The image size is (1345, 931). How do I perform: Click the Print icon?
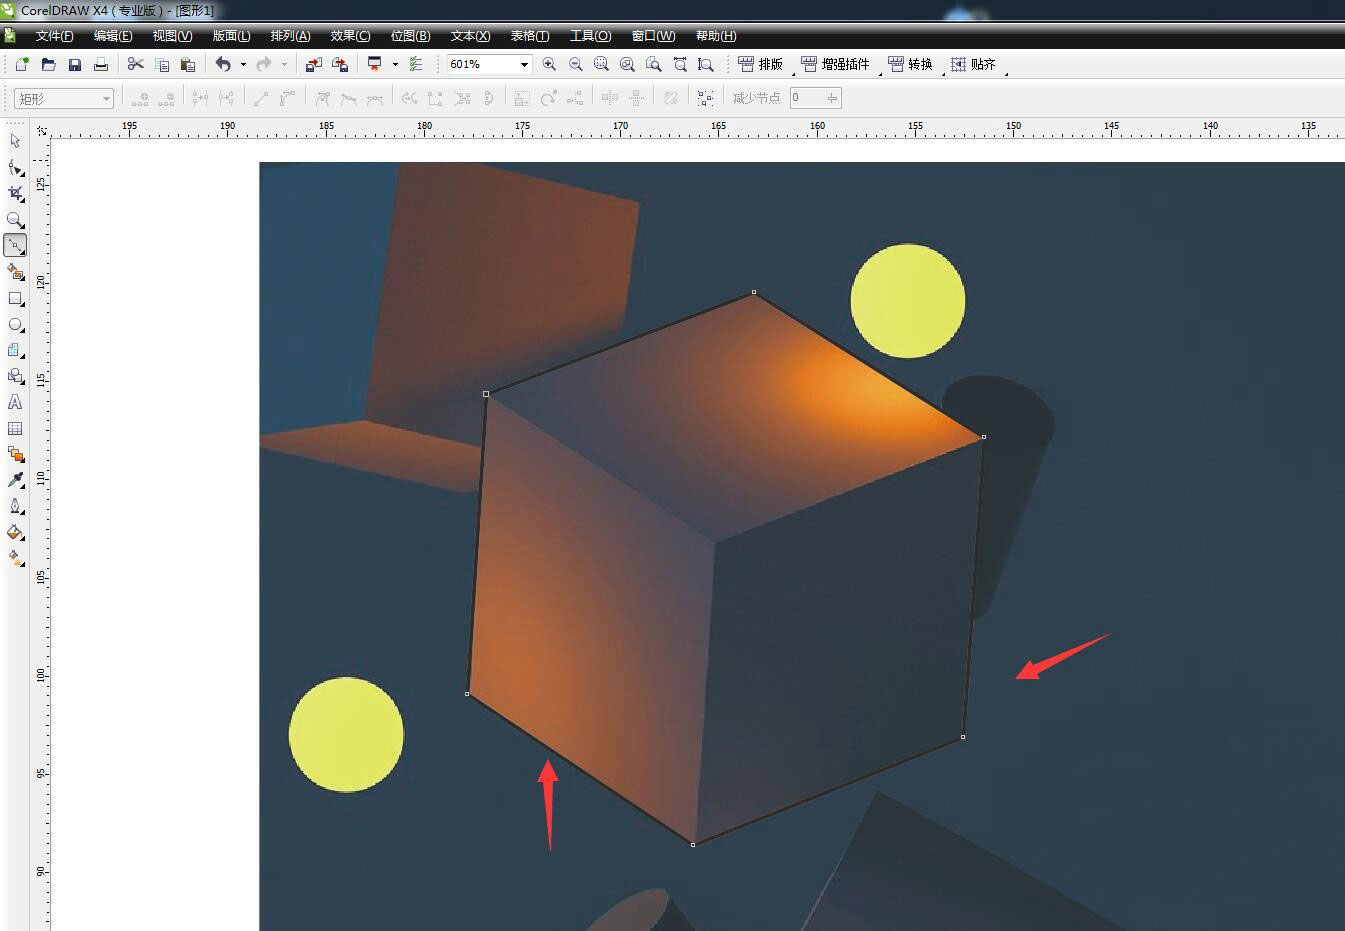pos(100,64)
